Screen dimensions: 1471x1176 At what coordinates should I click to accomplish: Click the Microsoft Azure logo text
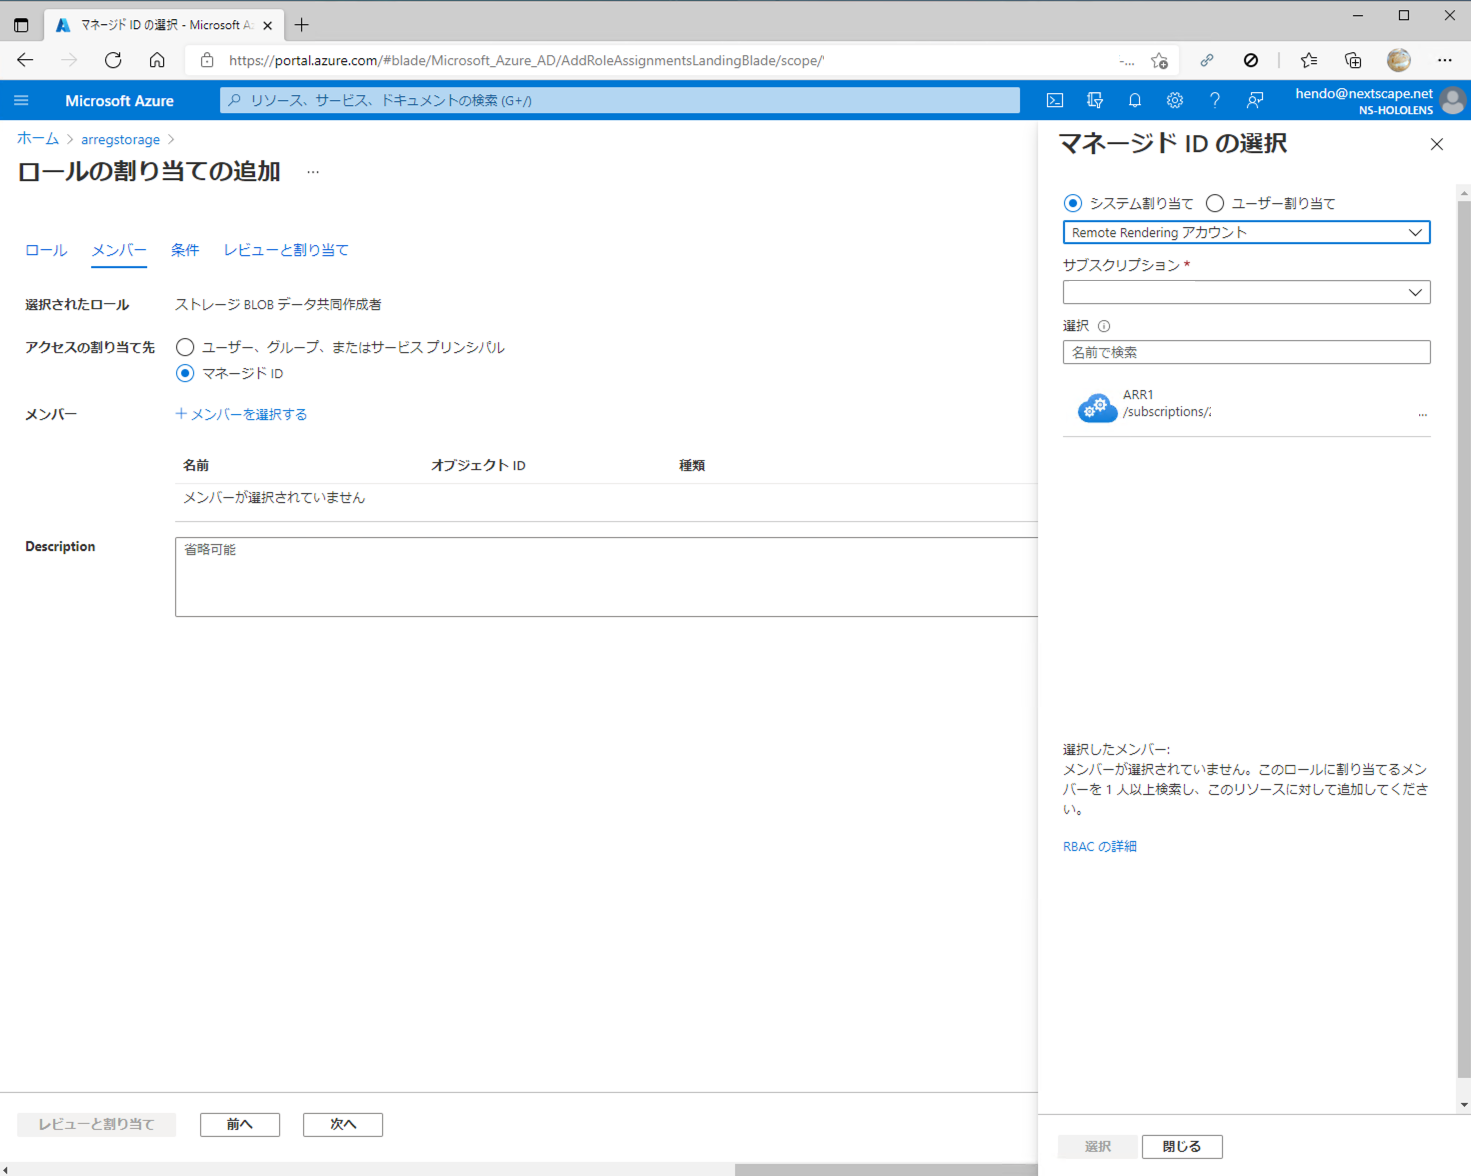(x=119, y=100)
